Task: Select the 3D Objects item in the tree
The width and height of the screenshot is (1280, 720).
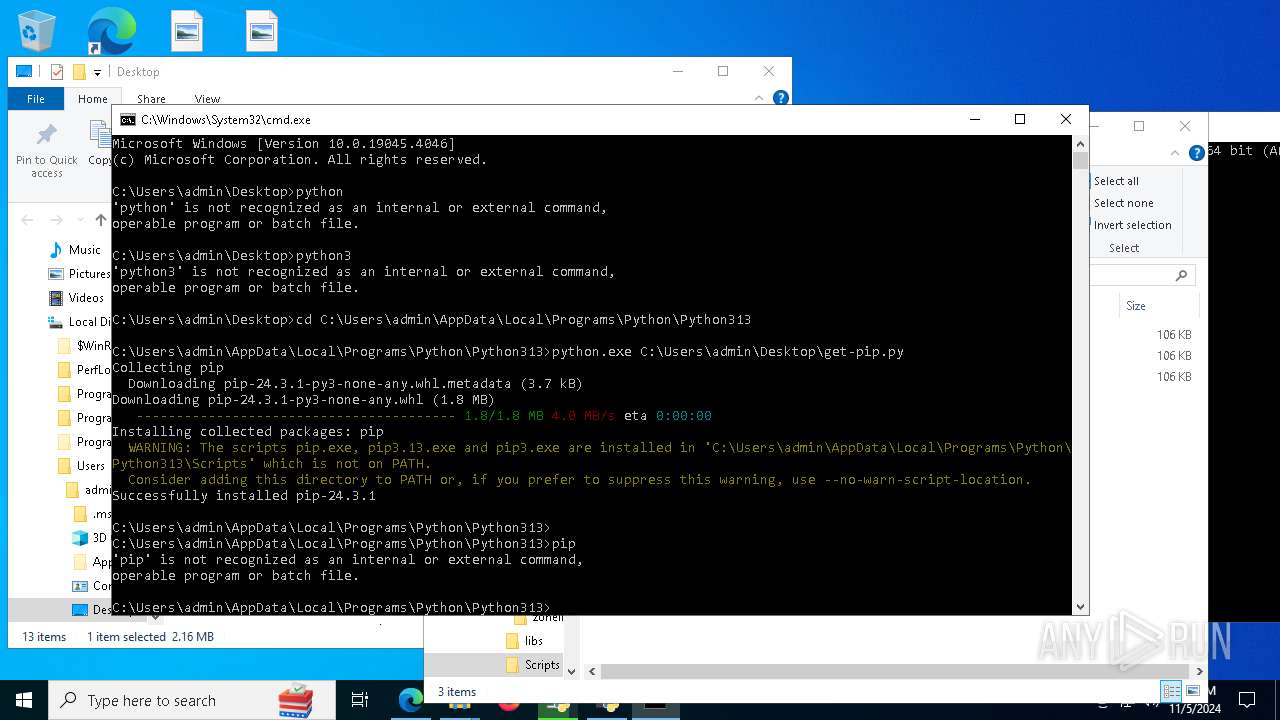Action: 90,538
